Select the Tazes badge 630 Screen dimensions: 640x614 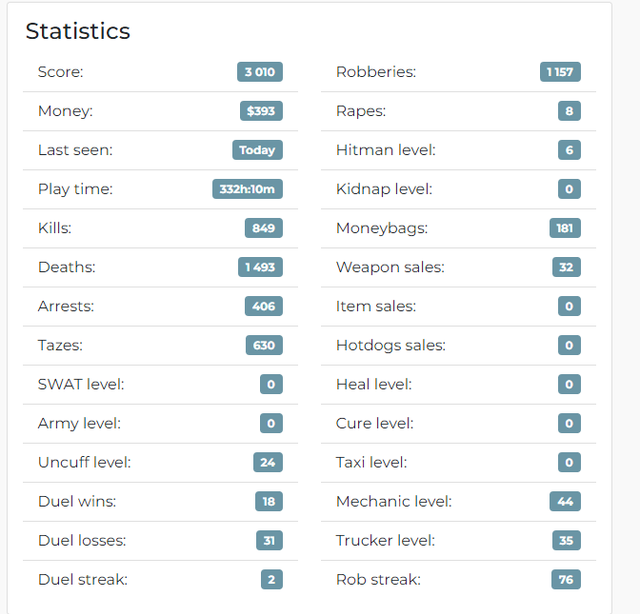pos(264,345)
